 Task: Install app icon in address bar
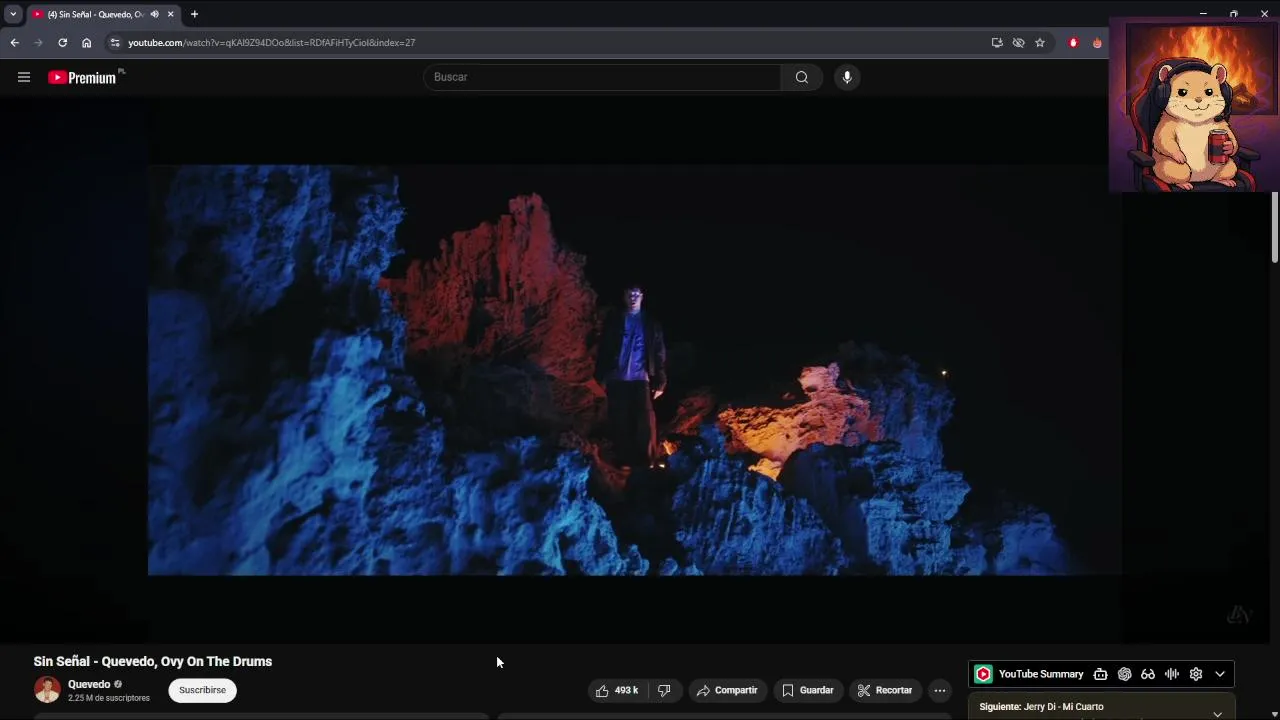pyautogui.click(x=997, y=43)
